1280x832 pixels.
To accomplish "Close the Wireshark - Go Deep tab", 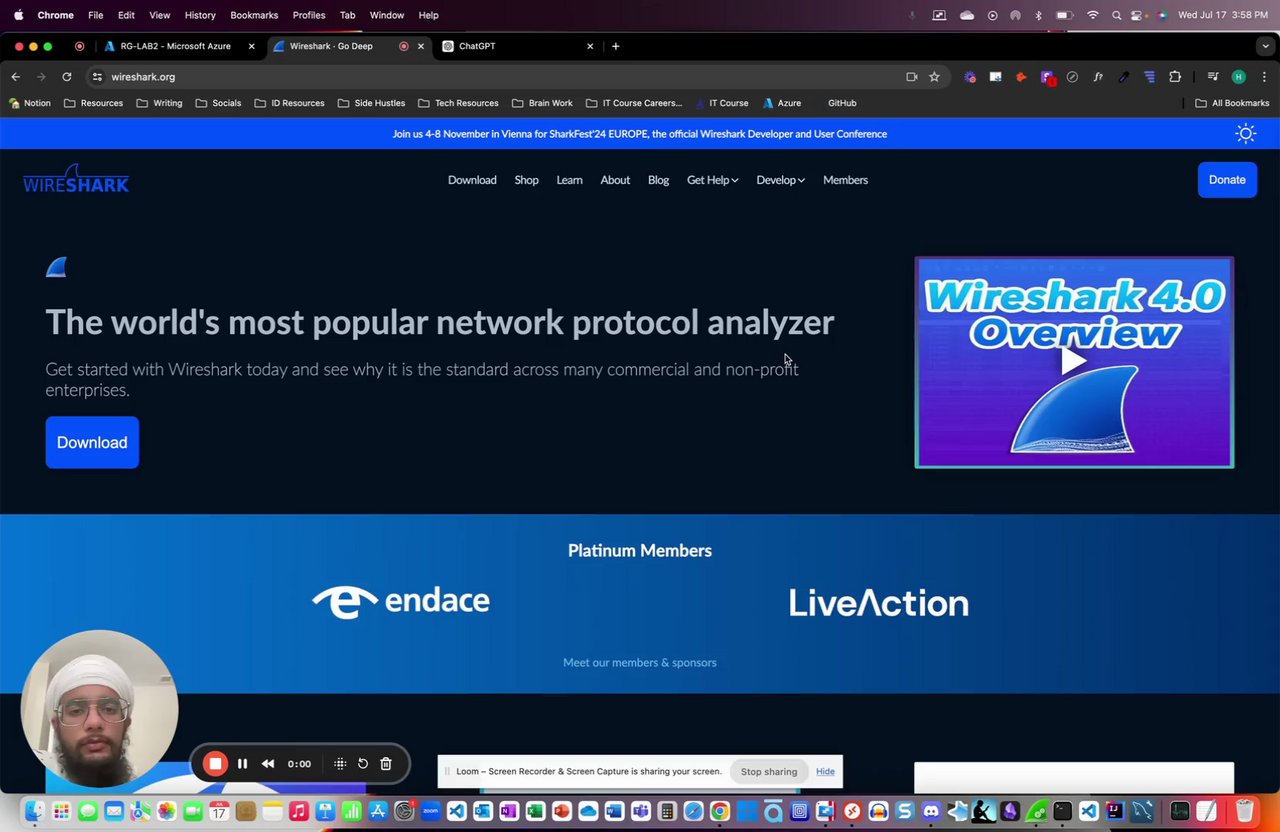I will 421,46.
